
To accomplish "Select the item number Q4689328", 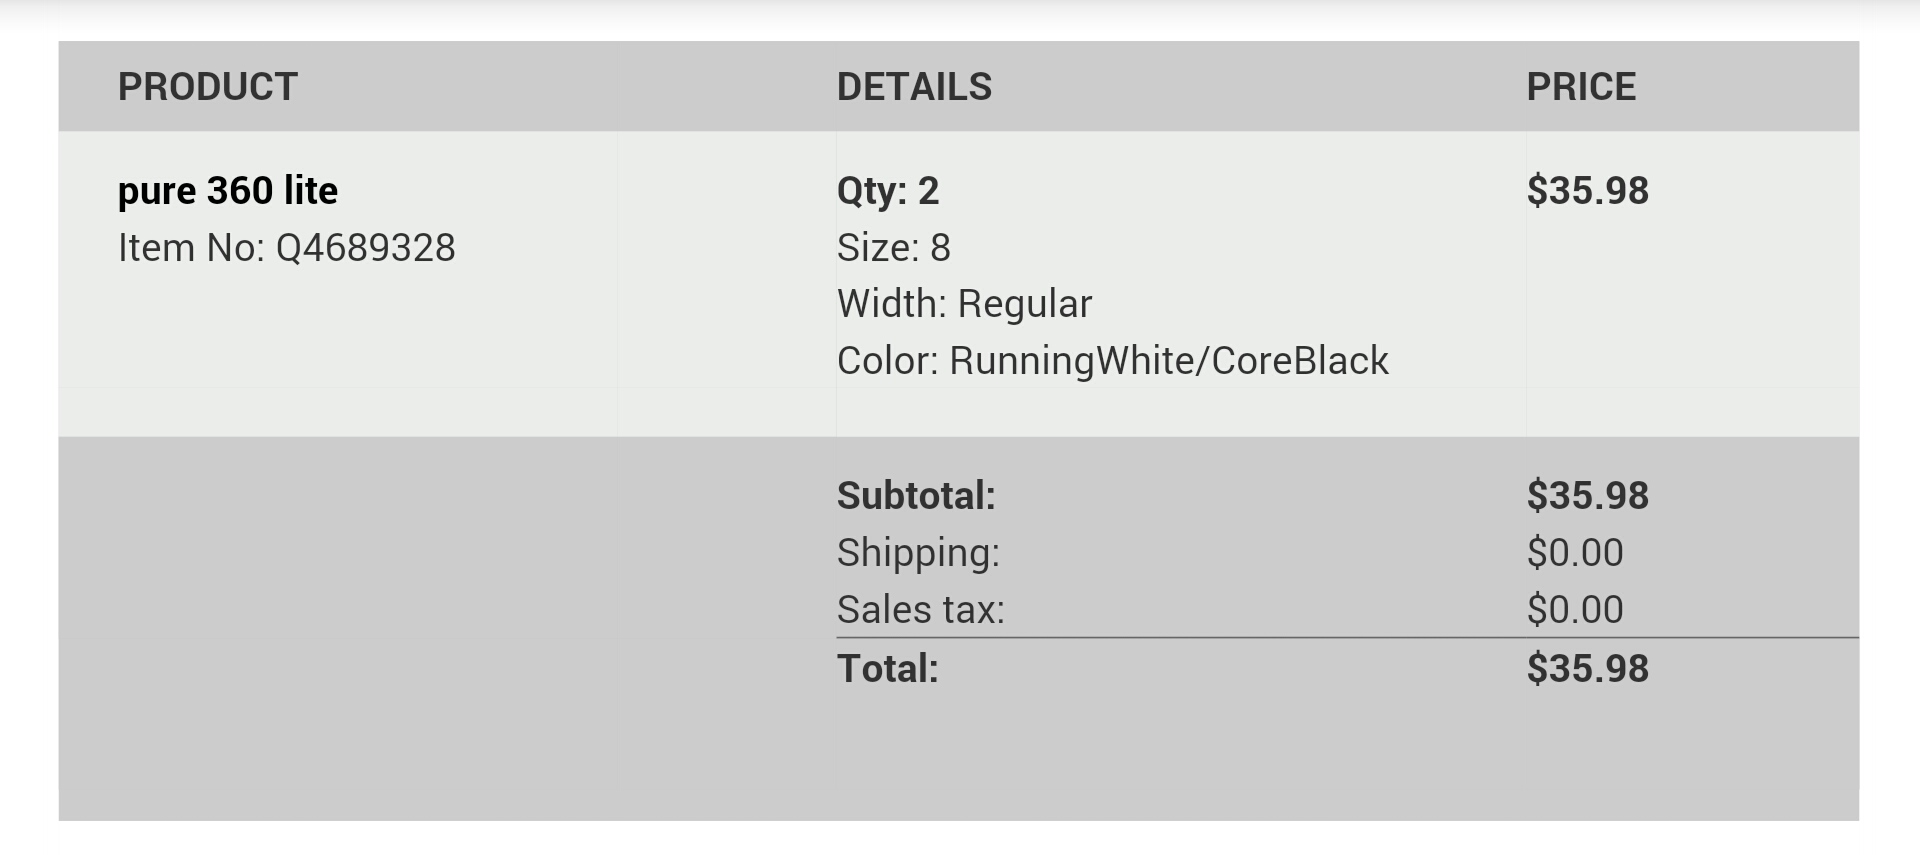I will 365,248.
